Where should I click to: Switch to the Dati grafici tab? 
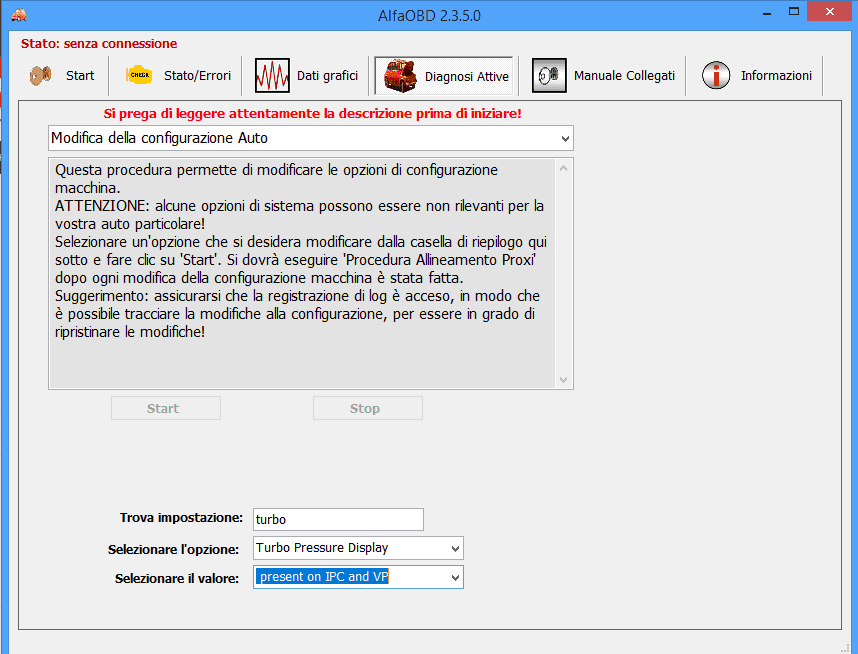[327, 76]
